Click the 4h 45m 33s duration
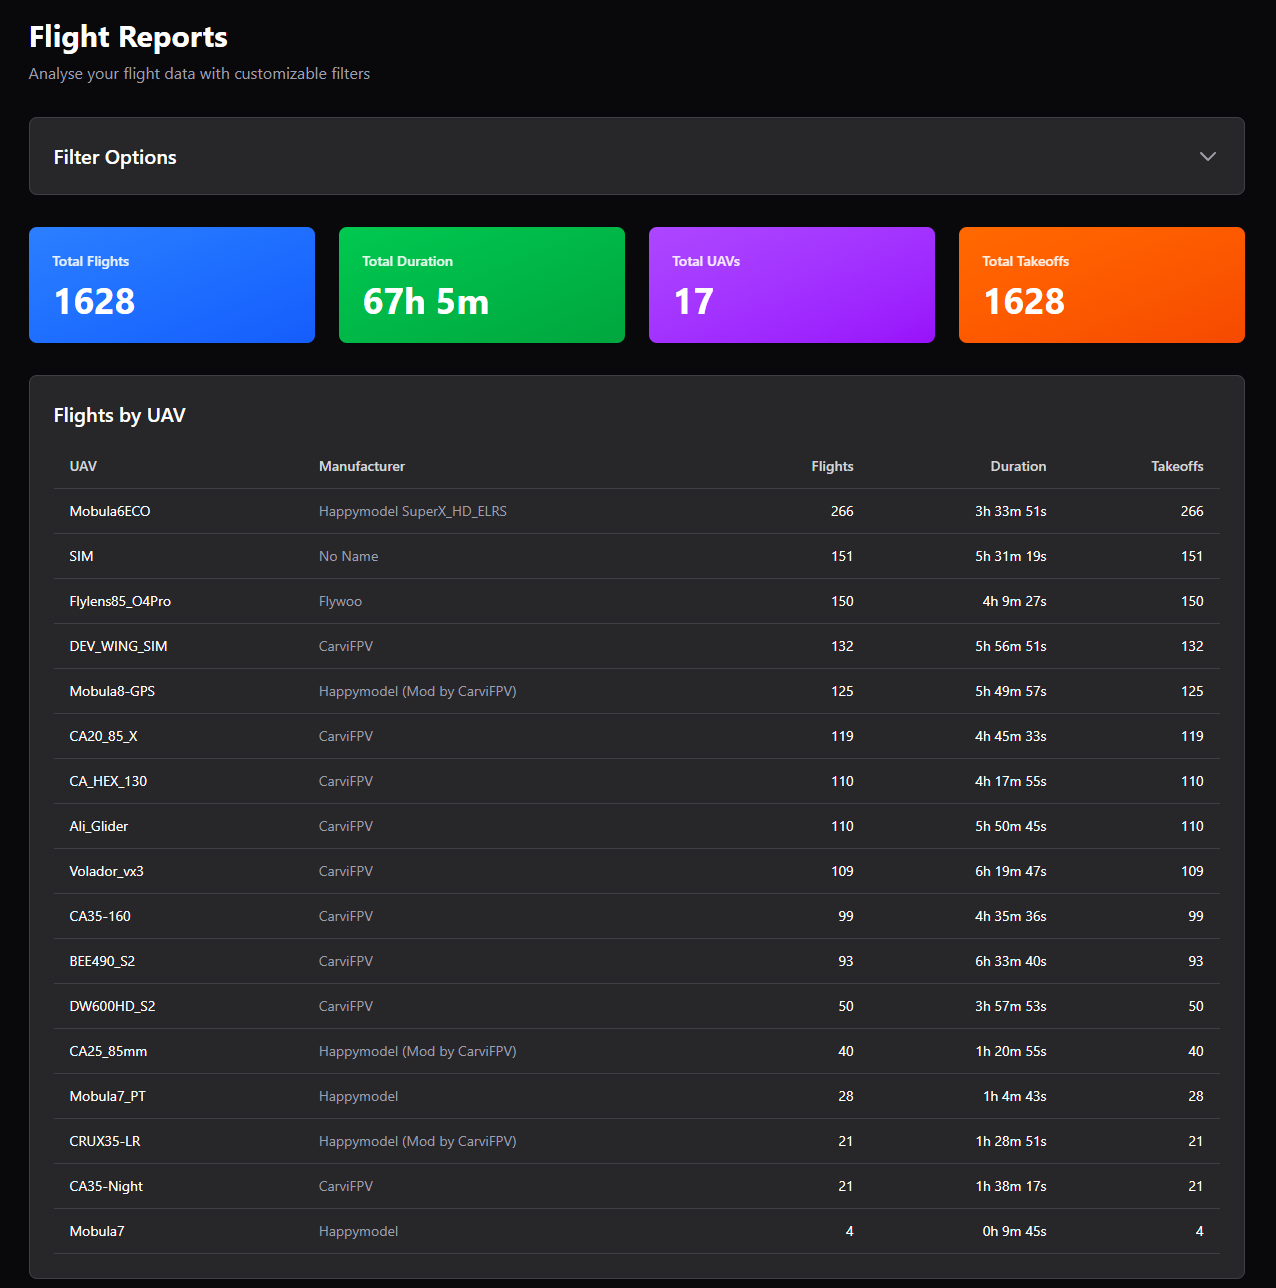This screenshot has width=1276, height=1288. (x=1011, y=736)
